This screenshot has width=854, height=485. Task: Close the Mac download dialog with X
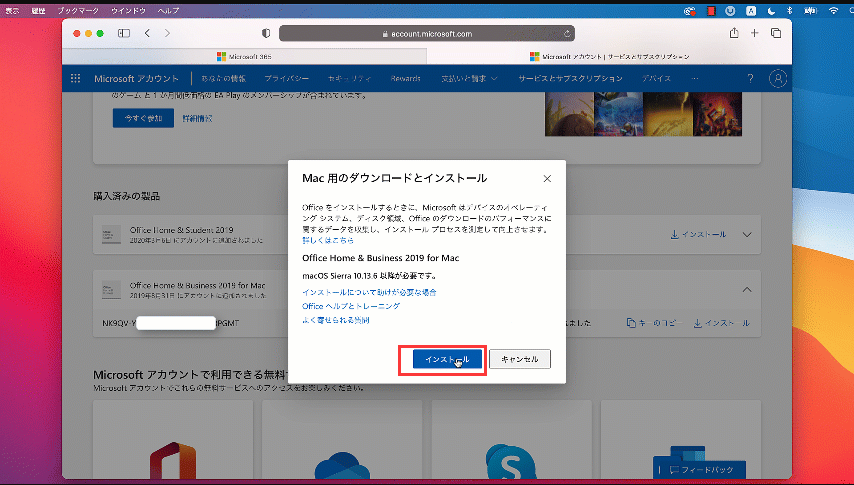tap(547, 179)
